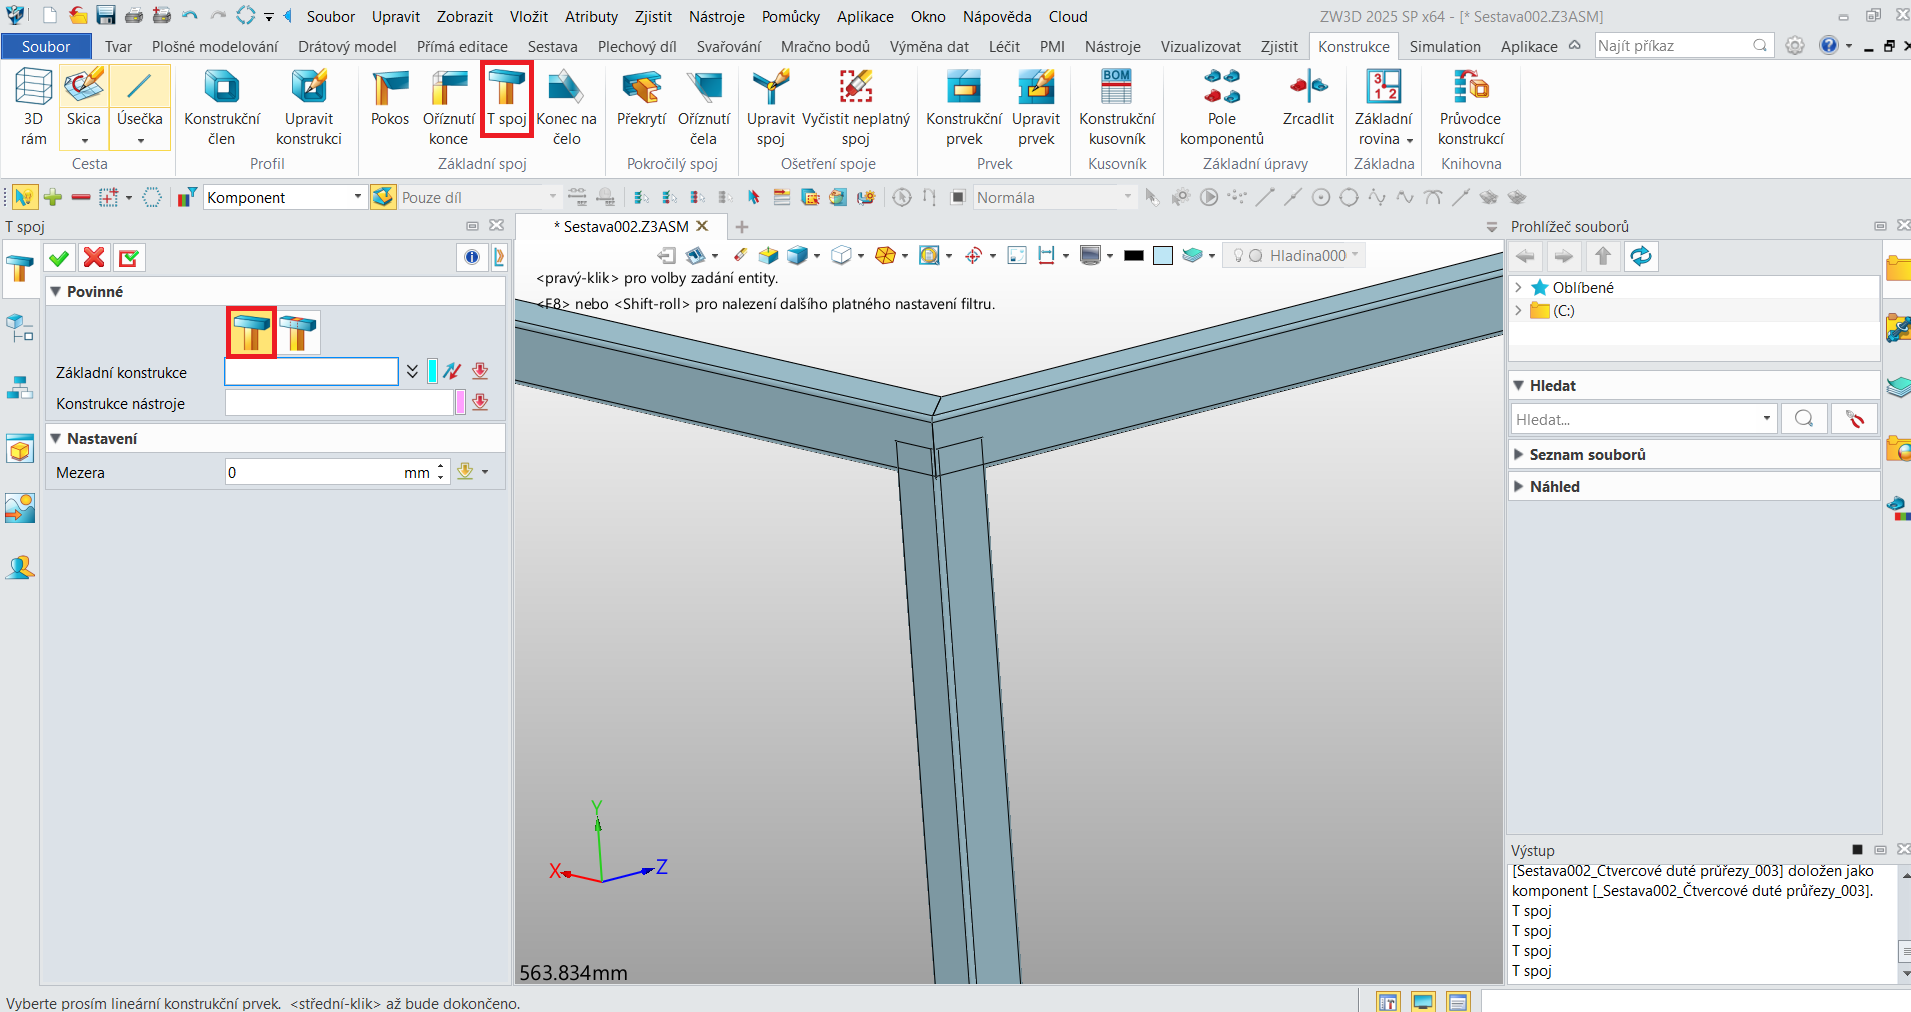1911x1012 pixels.
Task: Open the Upravit prvek tool
Action: click(1036, 106)
